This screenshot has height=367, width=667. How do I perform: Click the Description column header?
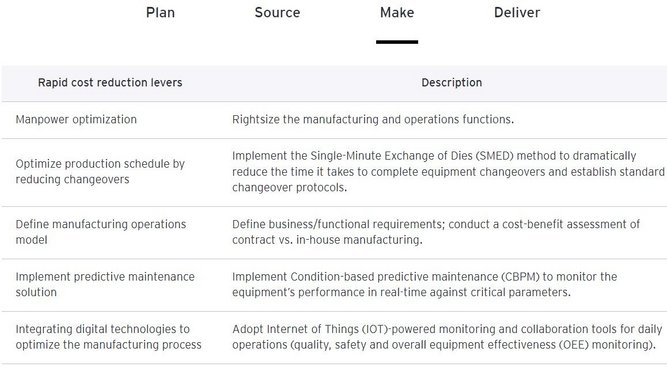pos(452,83)
